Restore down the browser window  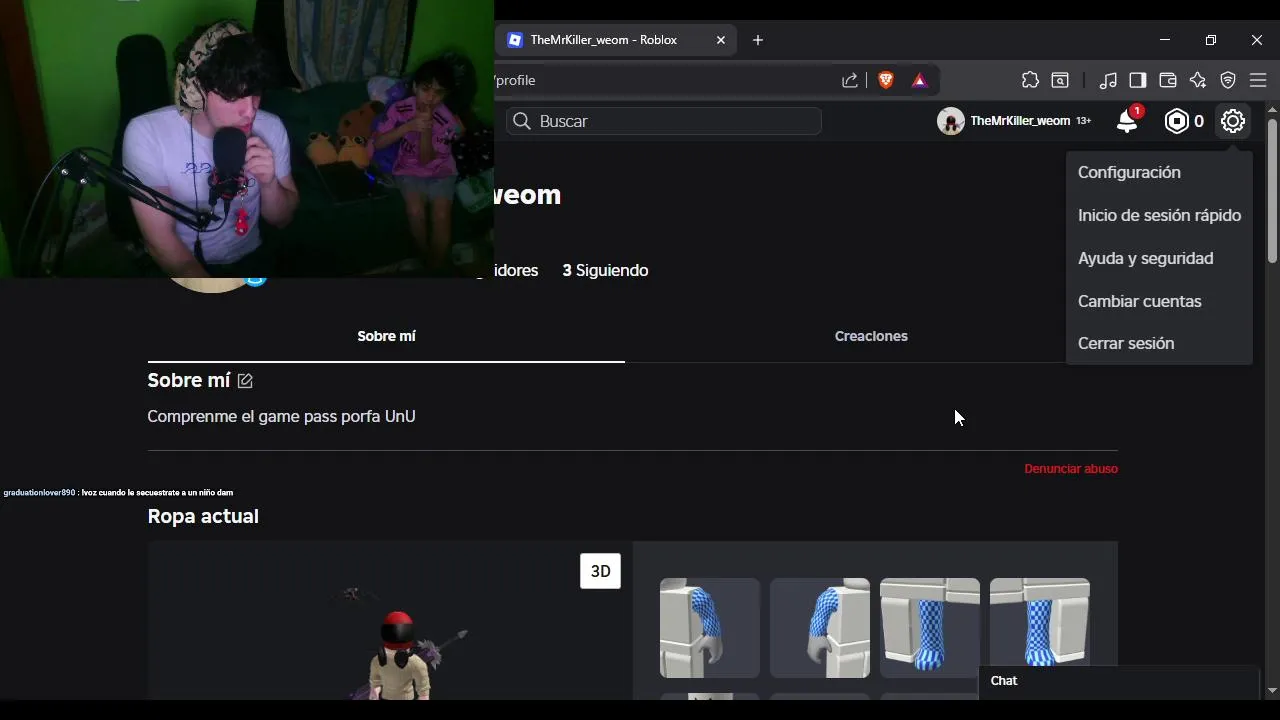point(1211,40)
